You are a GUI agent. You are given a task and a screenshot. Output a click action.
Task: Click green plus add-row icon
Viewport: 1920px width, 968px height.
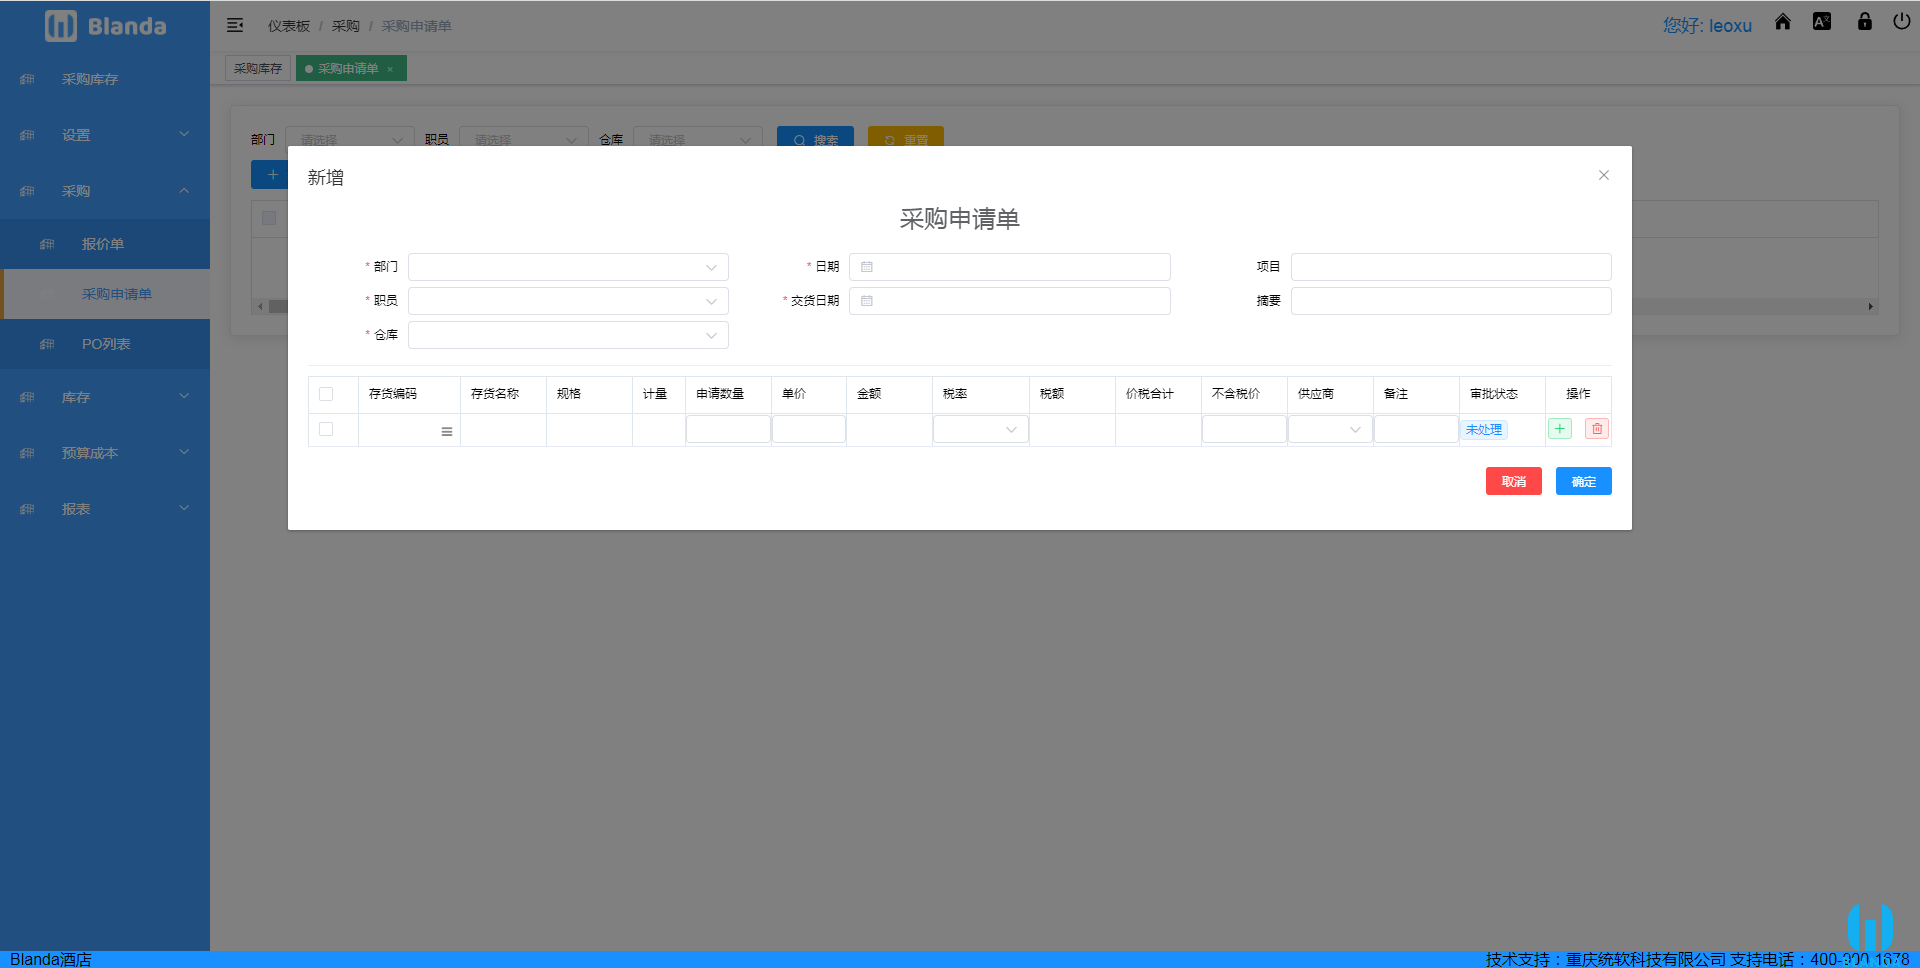[1559, 429]
